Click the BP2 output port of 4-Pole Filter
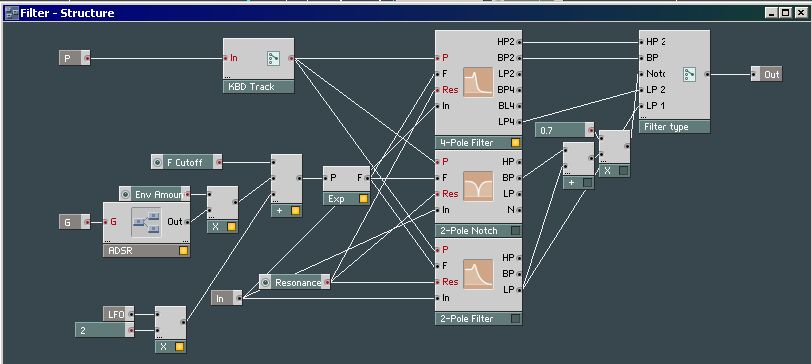This screenshot has width=812, height=364. point(519,58)
